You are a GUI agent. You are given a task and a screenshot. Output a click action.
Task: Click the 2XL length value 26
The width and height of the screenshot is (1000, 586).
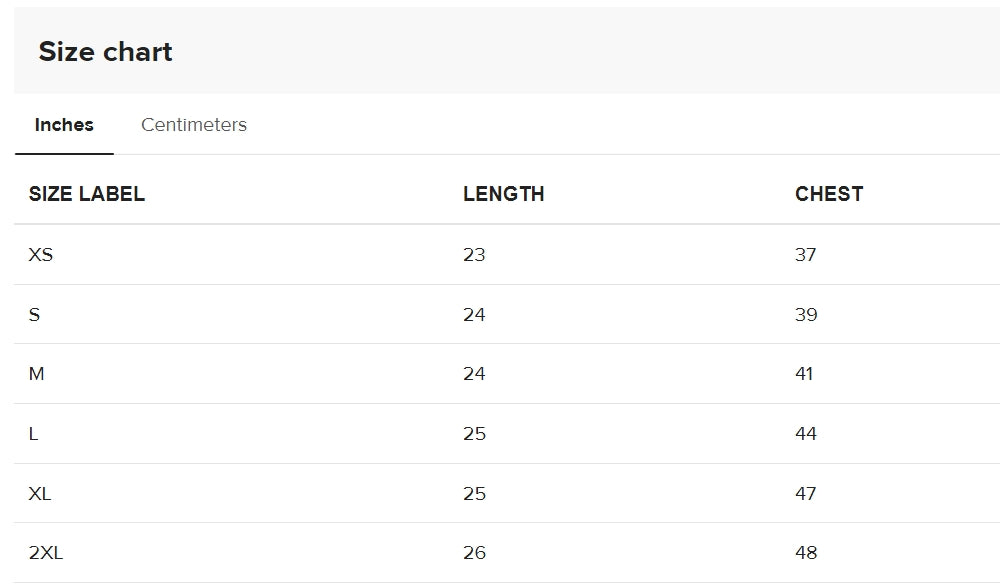pyautogui.click(x=474, y=553)
